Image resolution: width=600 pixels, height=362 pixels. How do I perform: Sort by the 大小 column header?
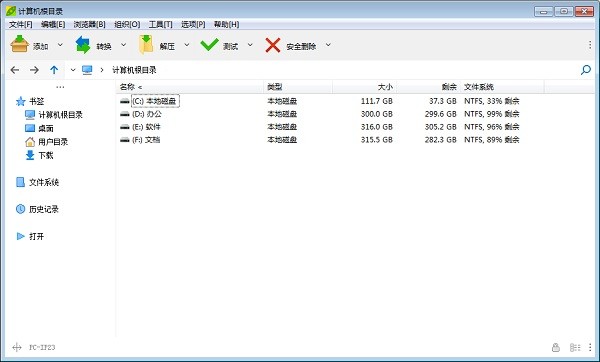pos(364,87)
